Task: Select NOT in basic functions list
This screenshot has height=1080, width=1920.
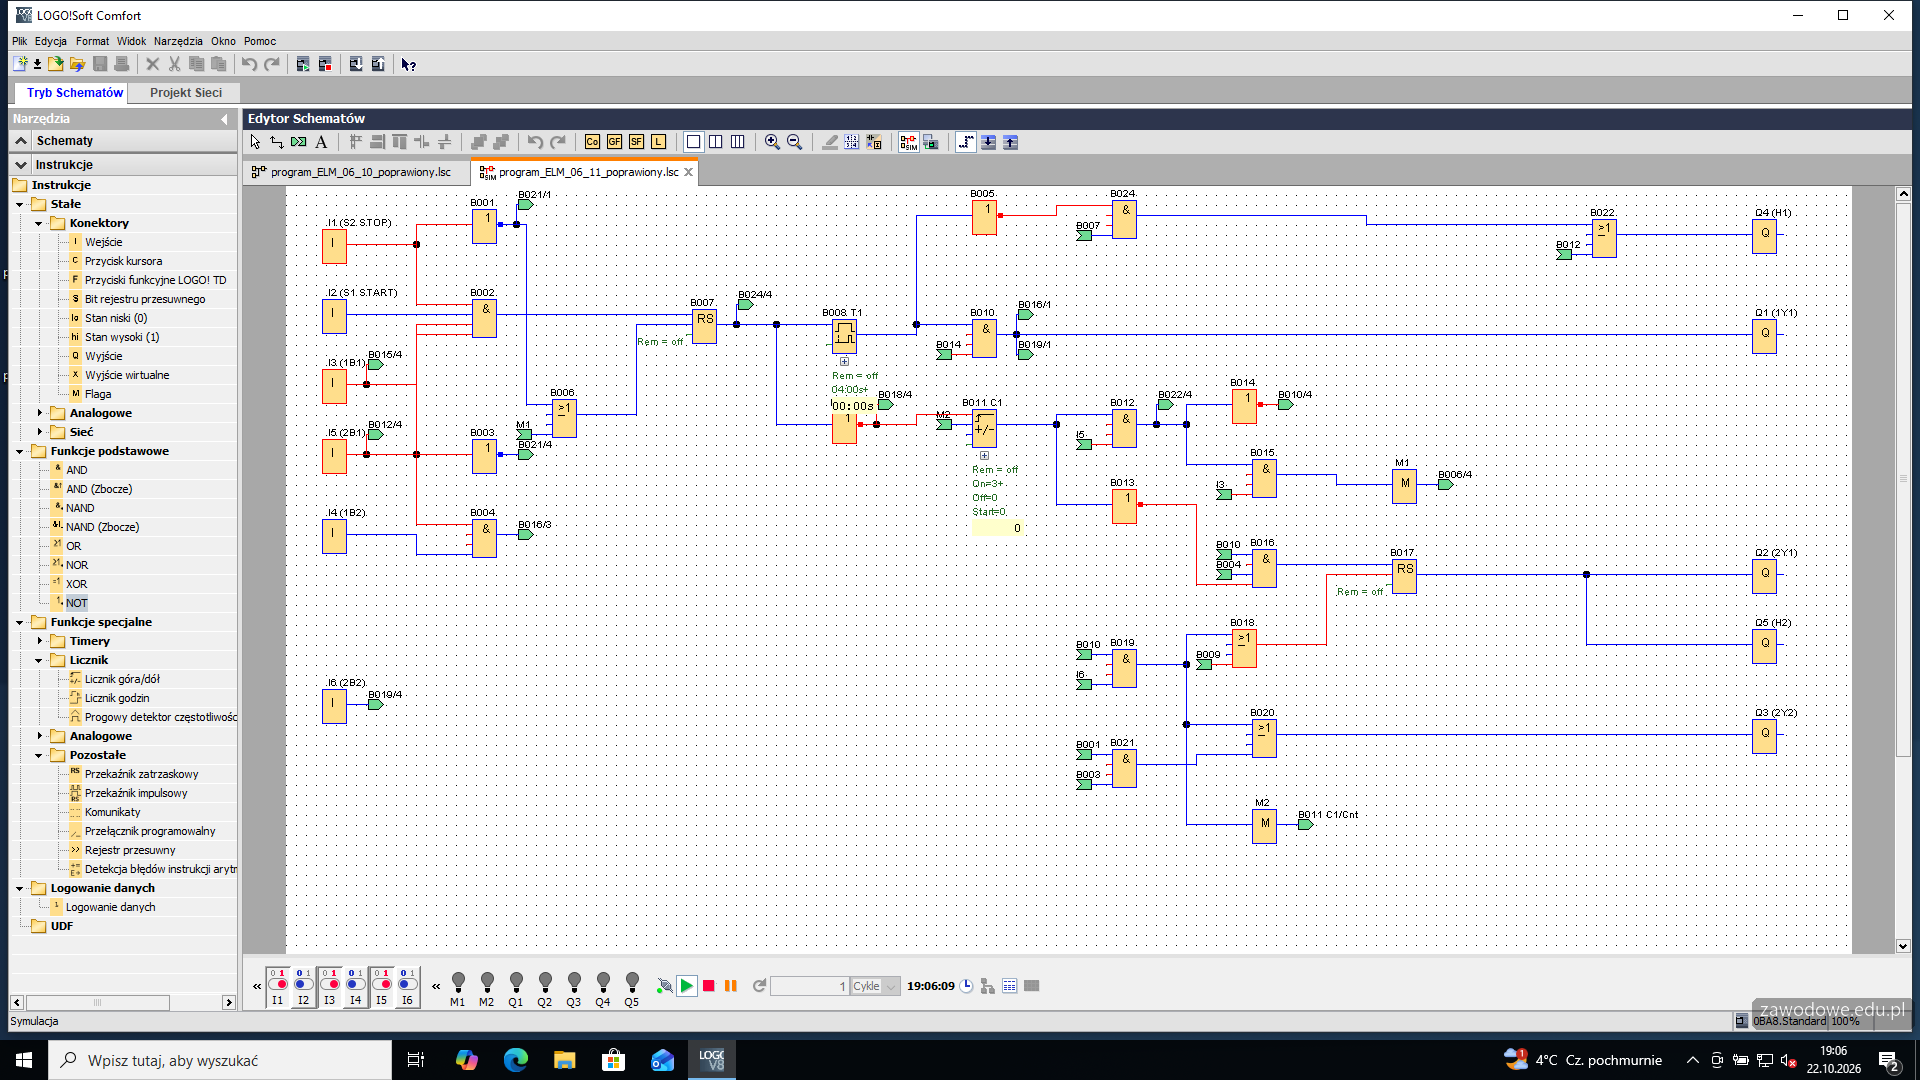Action: tap(77, 603)
